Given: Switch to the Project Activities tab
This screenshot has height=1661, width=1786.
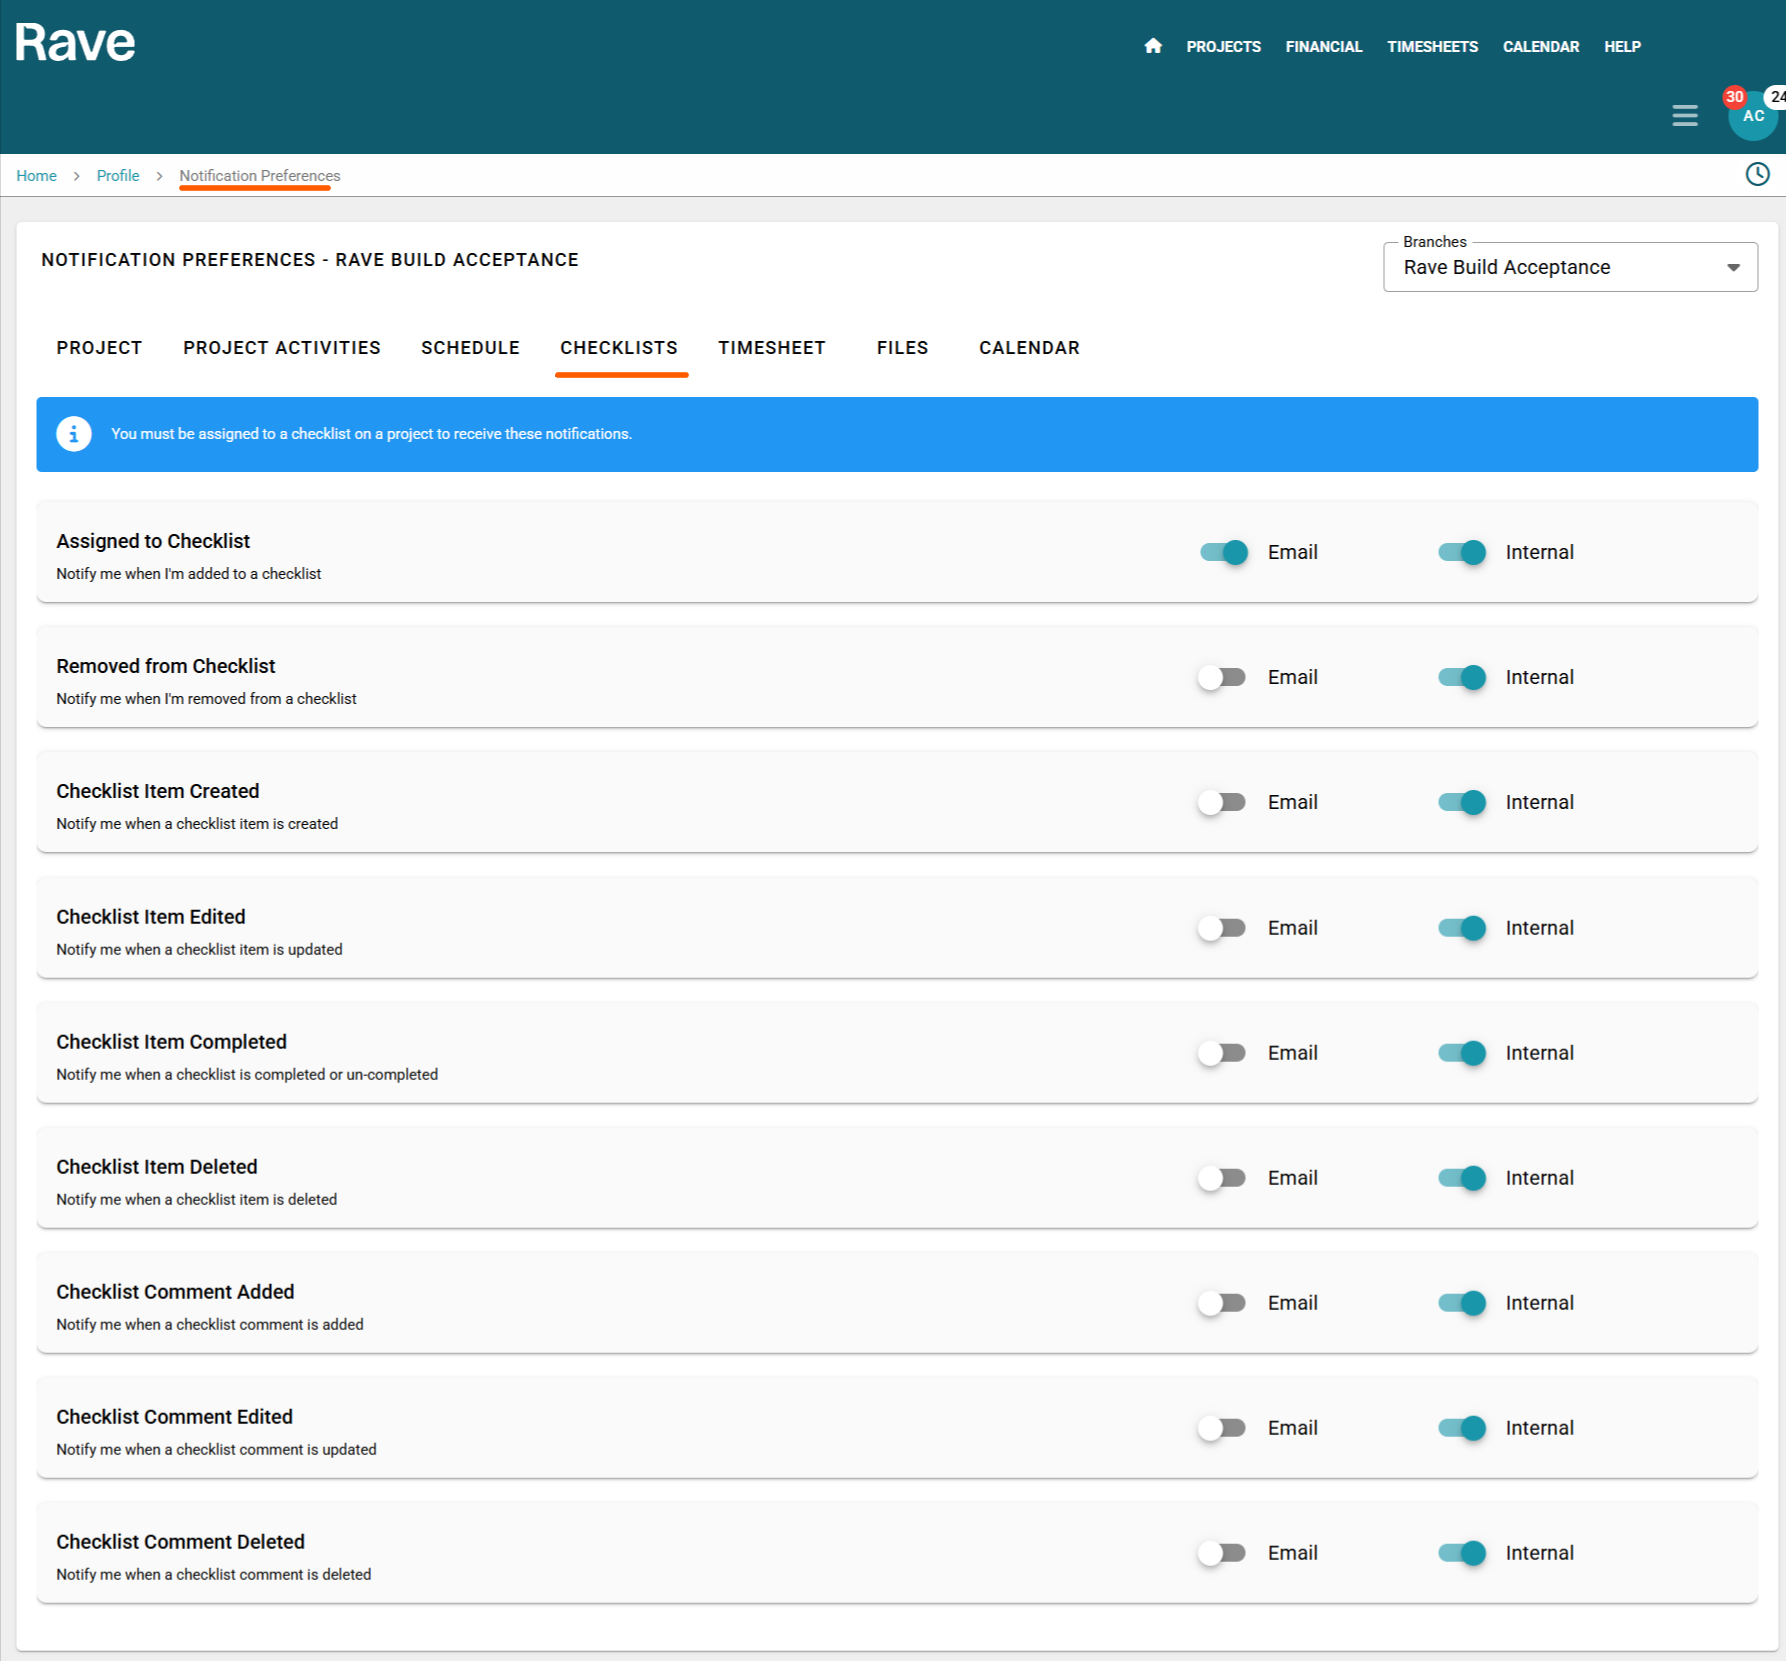Looking at the screenshot, I should pyautogui.click(x=281, y=348).
